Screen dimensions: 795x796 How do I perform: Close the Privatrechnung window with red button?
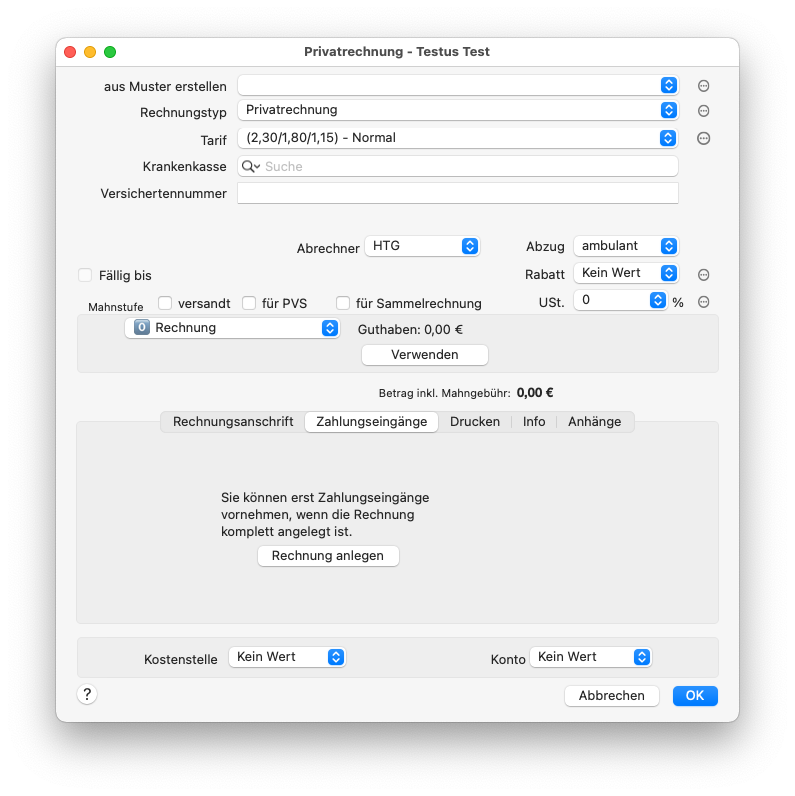(70, 52)
